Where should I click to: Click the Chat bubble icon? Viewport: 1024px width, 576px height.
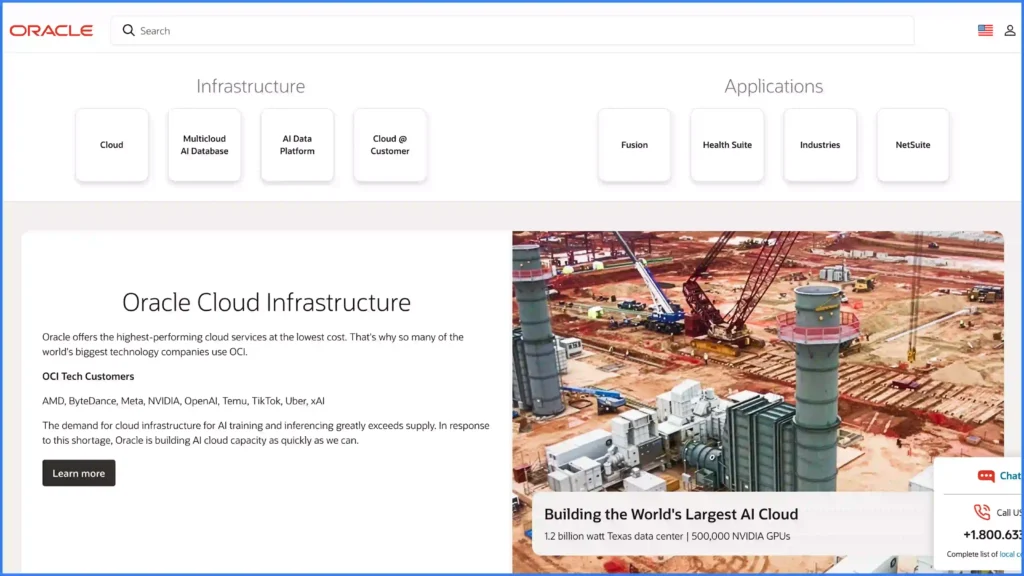tap(985, 476)
